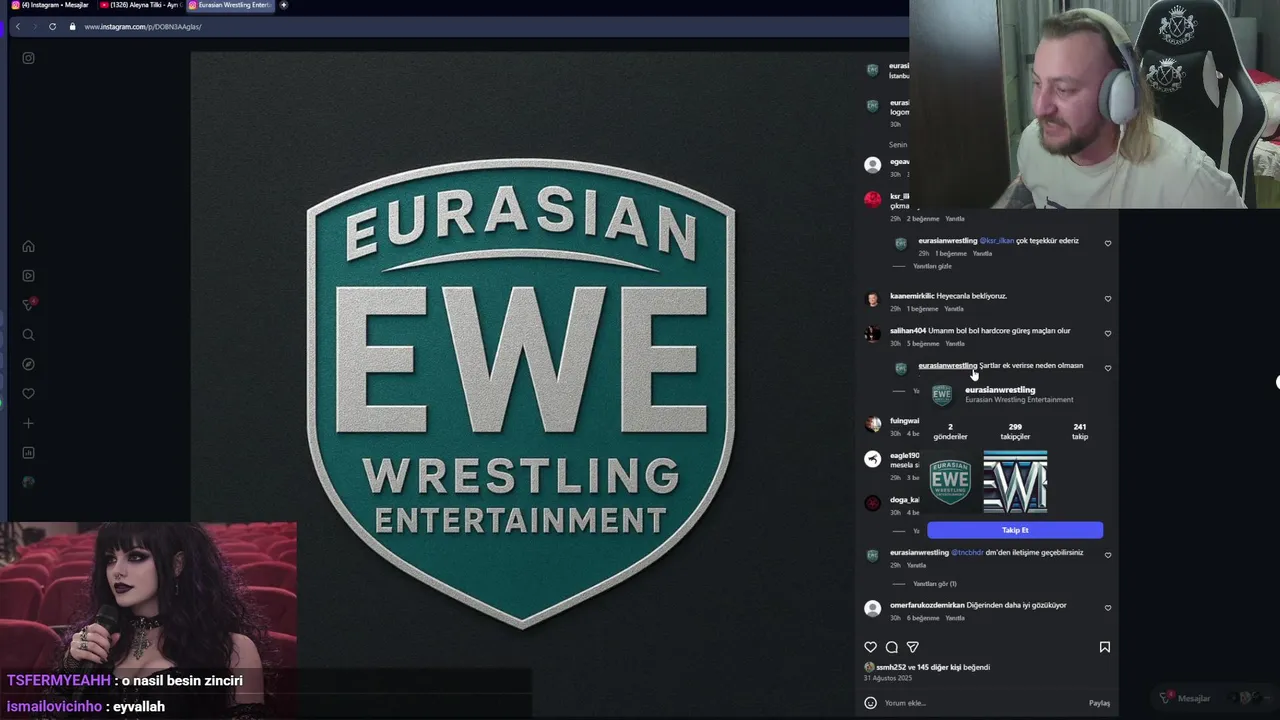Image resolution: width=1280 pixels, height=720 pixels.
Task: Like the 'çok teşekkür ederiz' reply
Action: (x=1108, y=243)
